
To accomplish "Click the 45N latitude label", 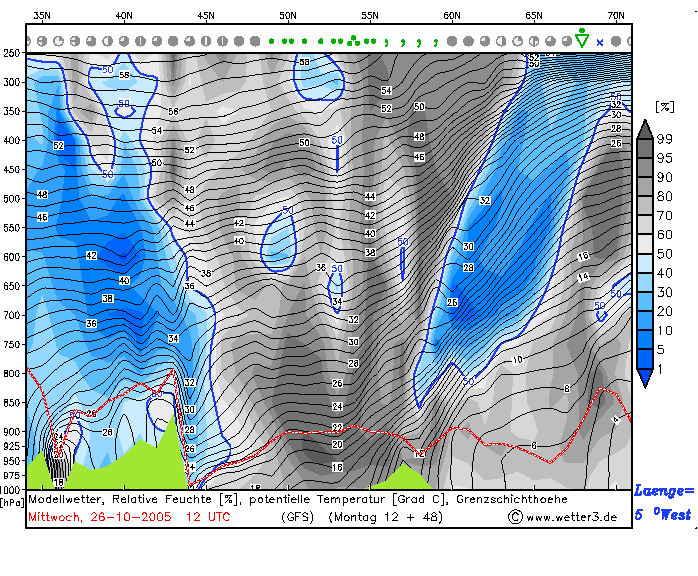I will [206, 16].
